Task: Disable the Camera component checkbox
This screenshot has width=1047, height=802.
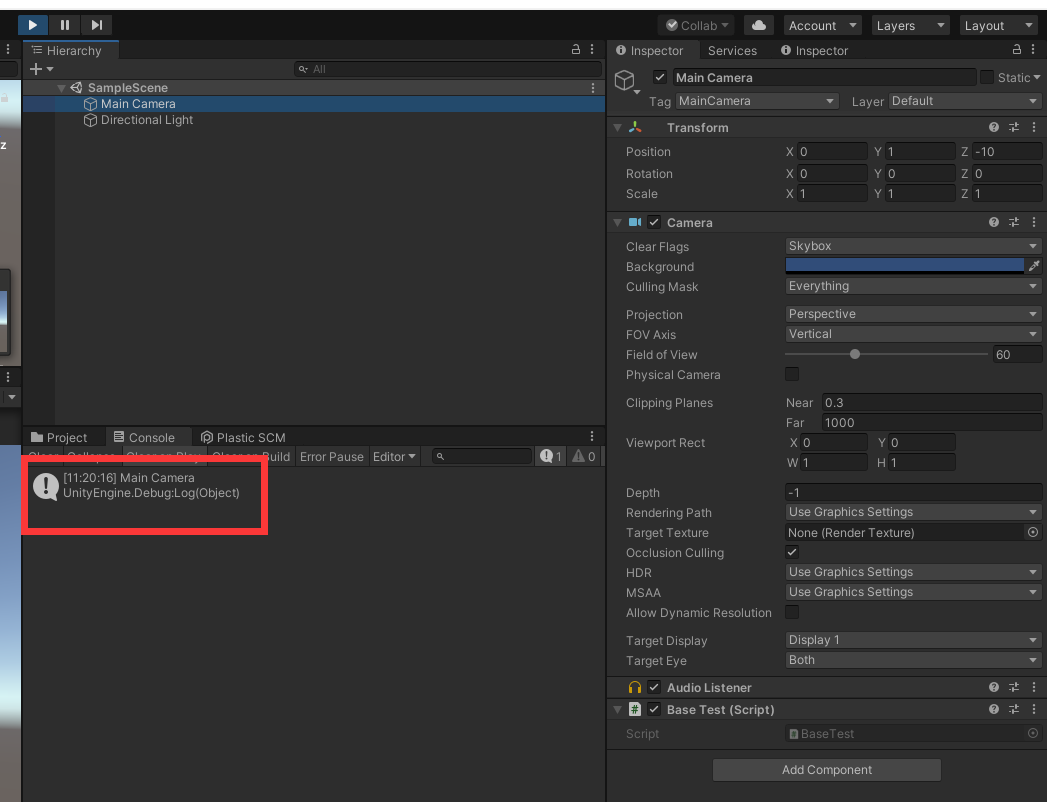Action: coord(654,222)
